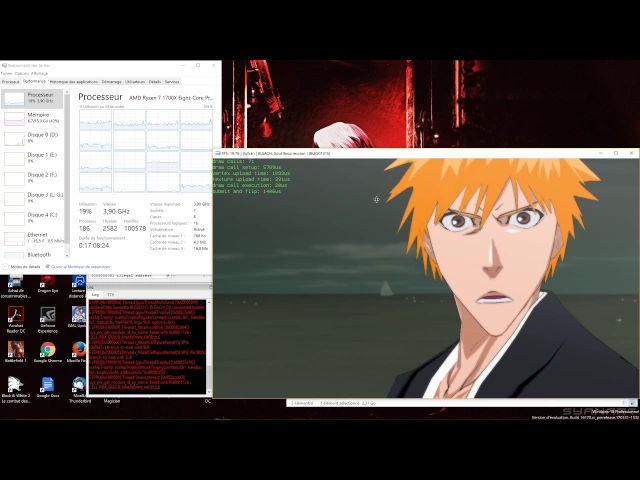Screen dimensions: 640x480
Task: Switch to the Services tab
Action: [x=172, y=82]
